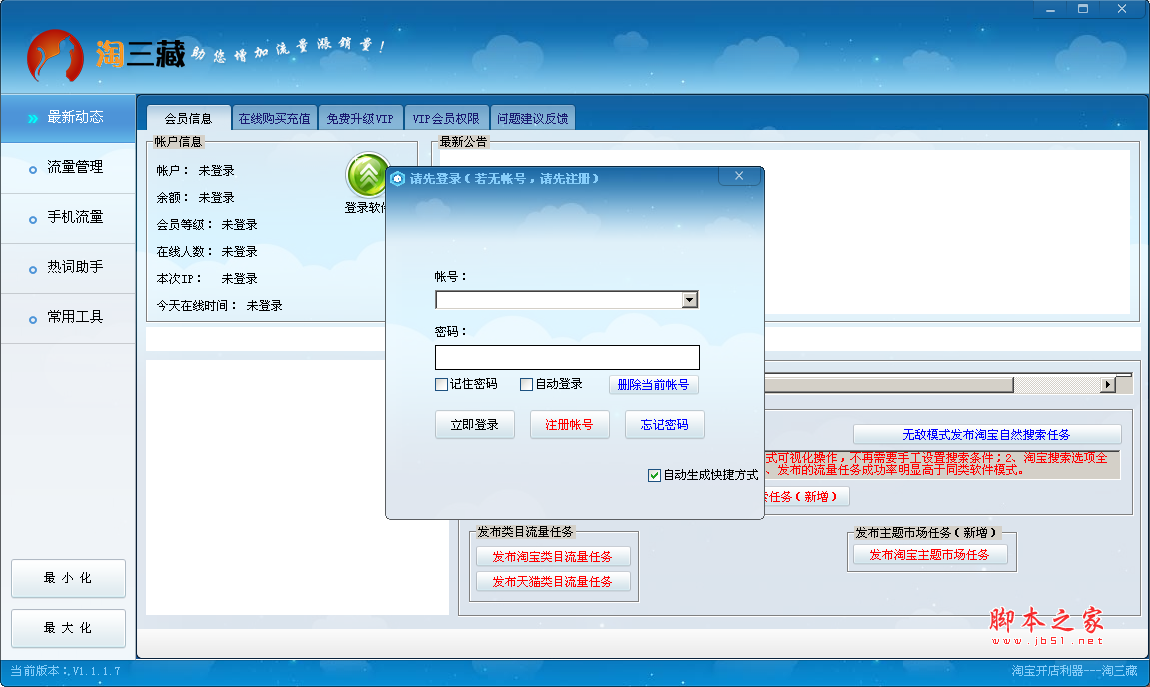The image size is (1150, 687).
Task: Open 常用工具 sidebar item
Action: click(68, 317)
